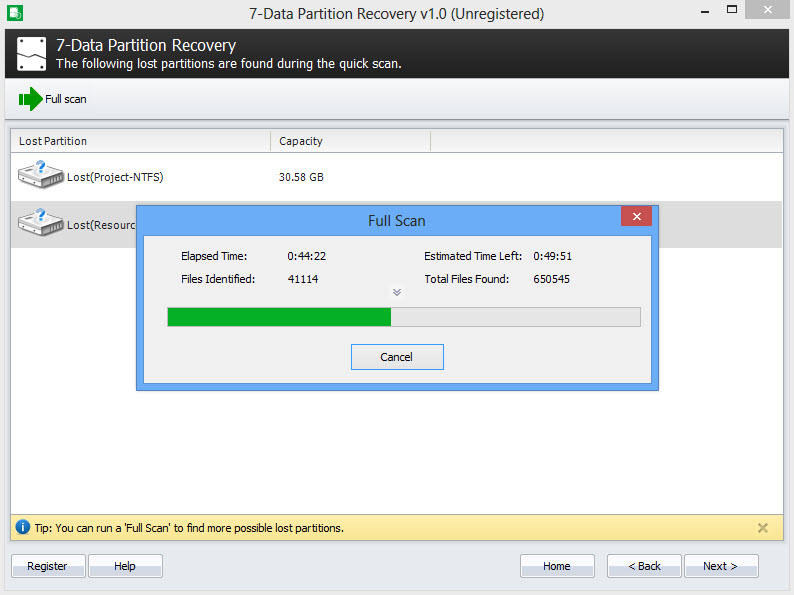This screenshot has height=595, width=794.
Task: Select the Lost(Resource) partition drive icon
Action: coord(41,223)
